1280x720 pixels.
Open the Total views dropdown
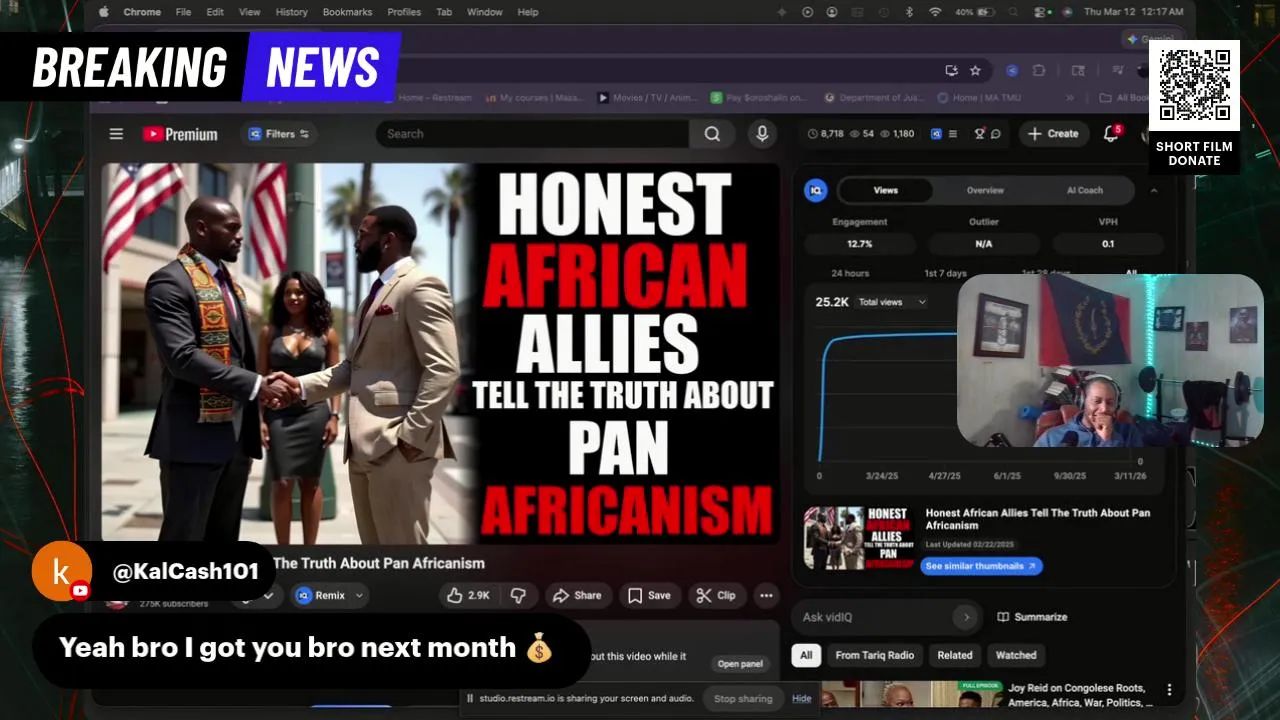tap(892, 302)
